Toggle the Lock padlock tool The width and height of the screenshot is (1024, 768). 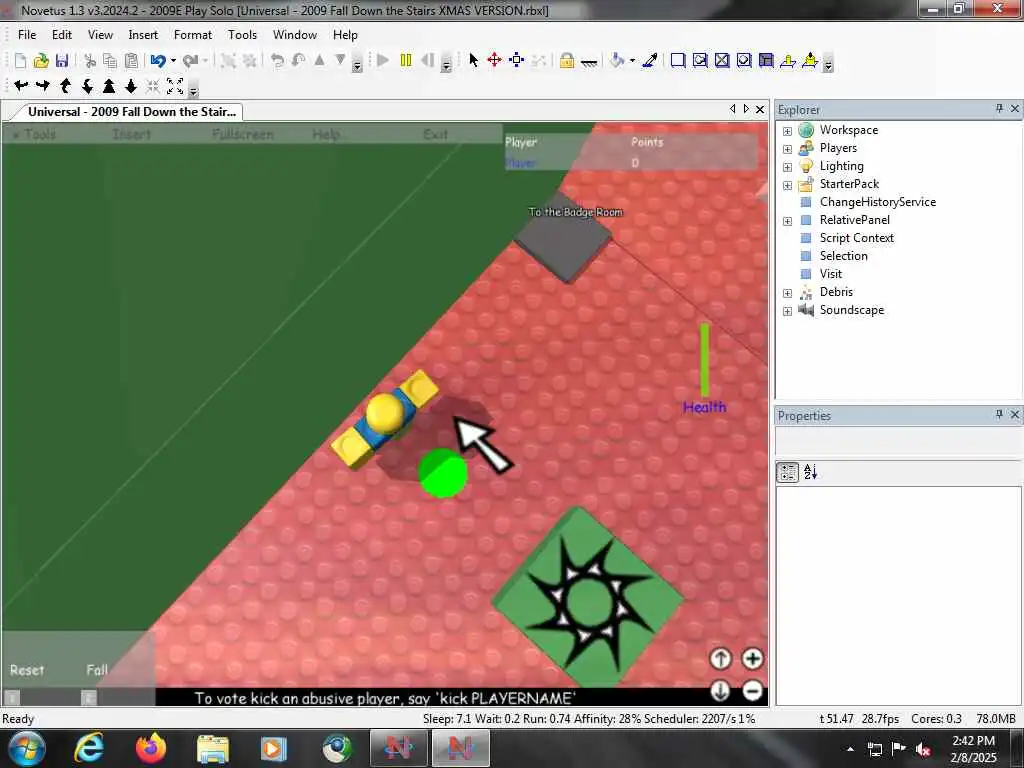pos(567,61)
